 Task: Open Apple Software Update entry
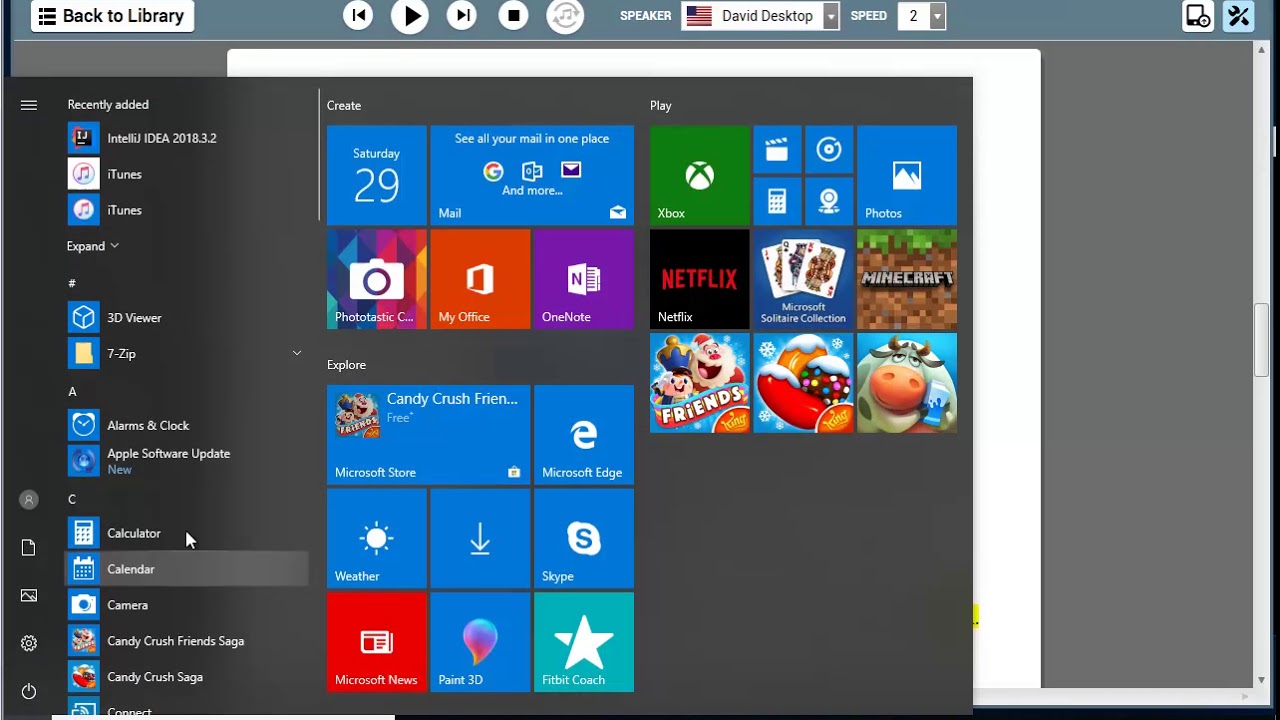pos(186,461)
